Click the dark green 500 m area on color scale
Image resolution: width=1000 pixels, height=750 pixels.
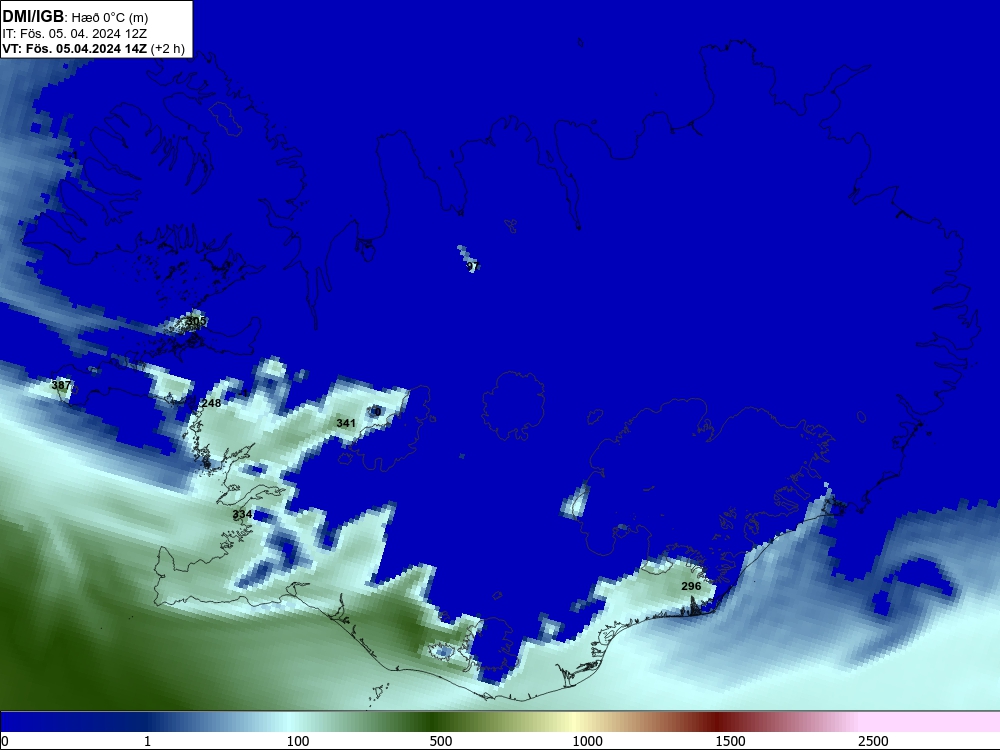pos(434,722)
